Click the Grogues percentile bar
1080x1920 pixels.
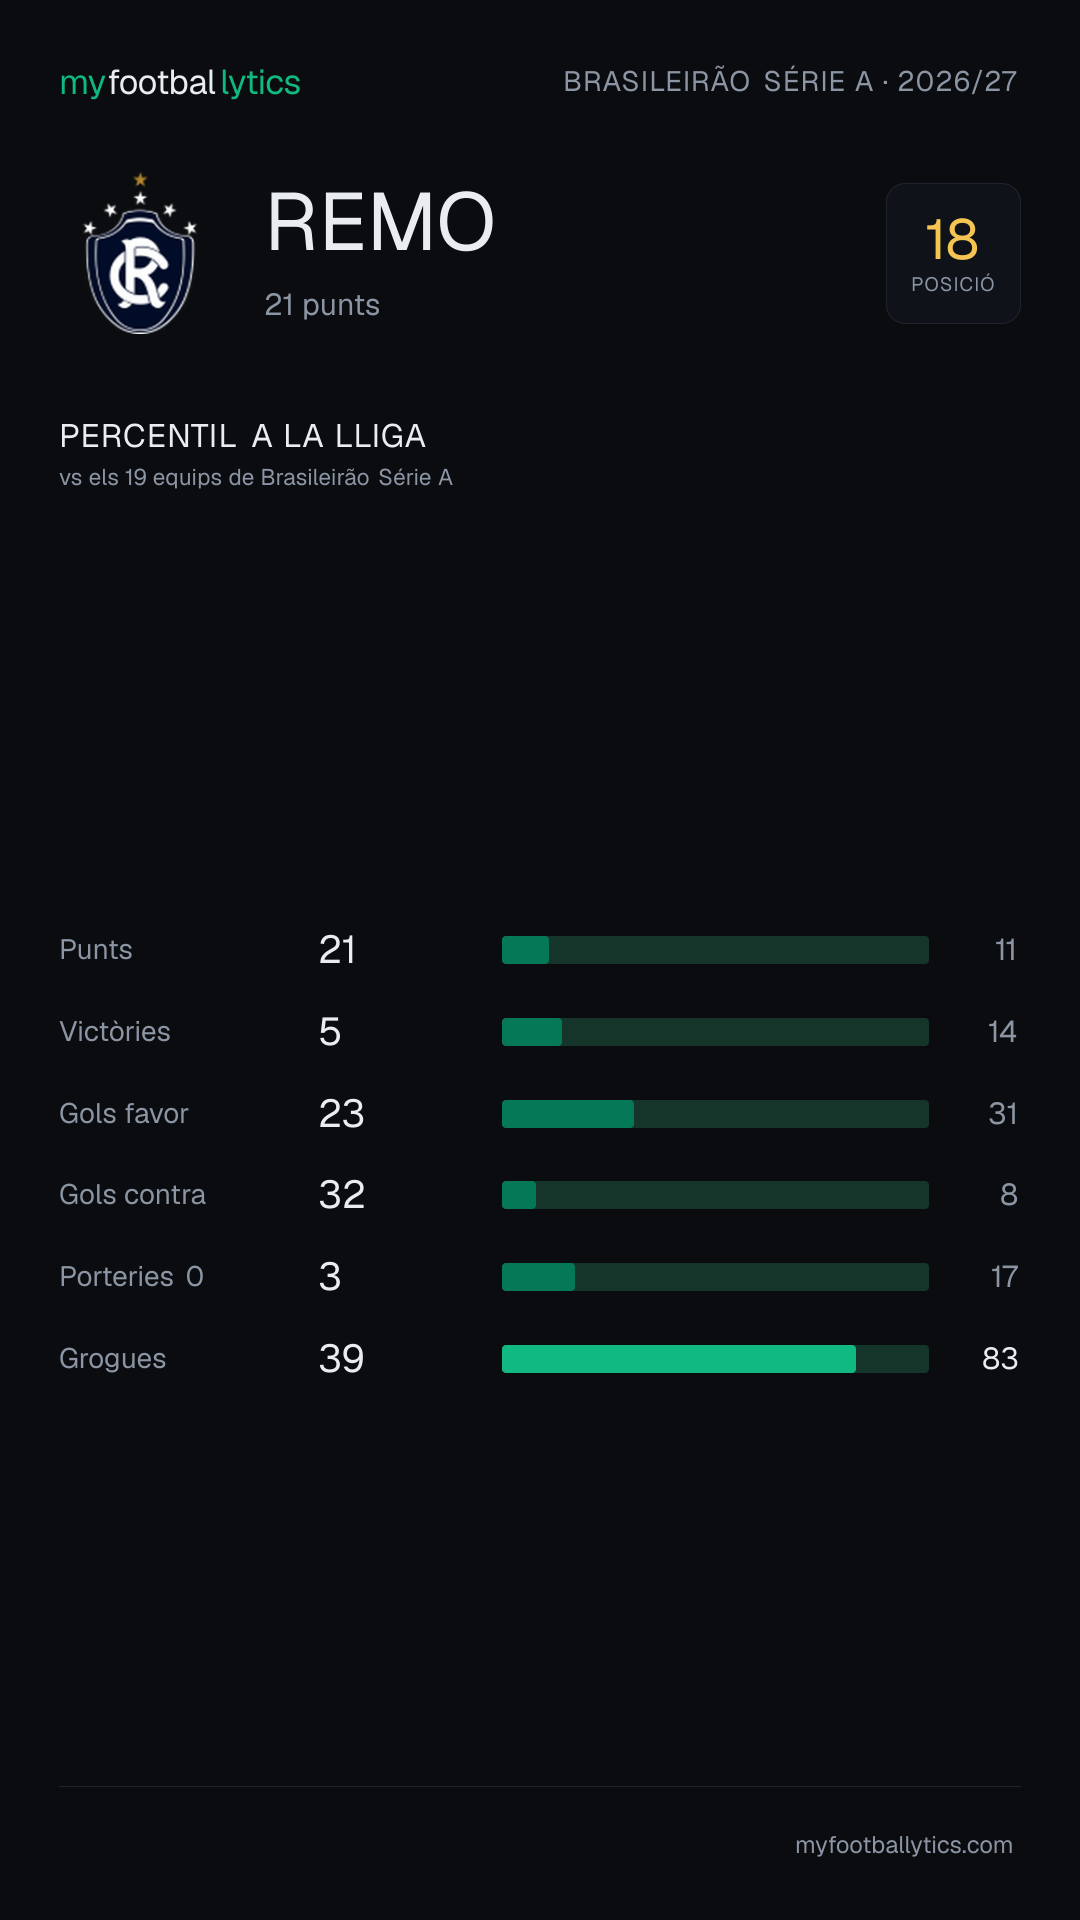[x=715, y=1359]
